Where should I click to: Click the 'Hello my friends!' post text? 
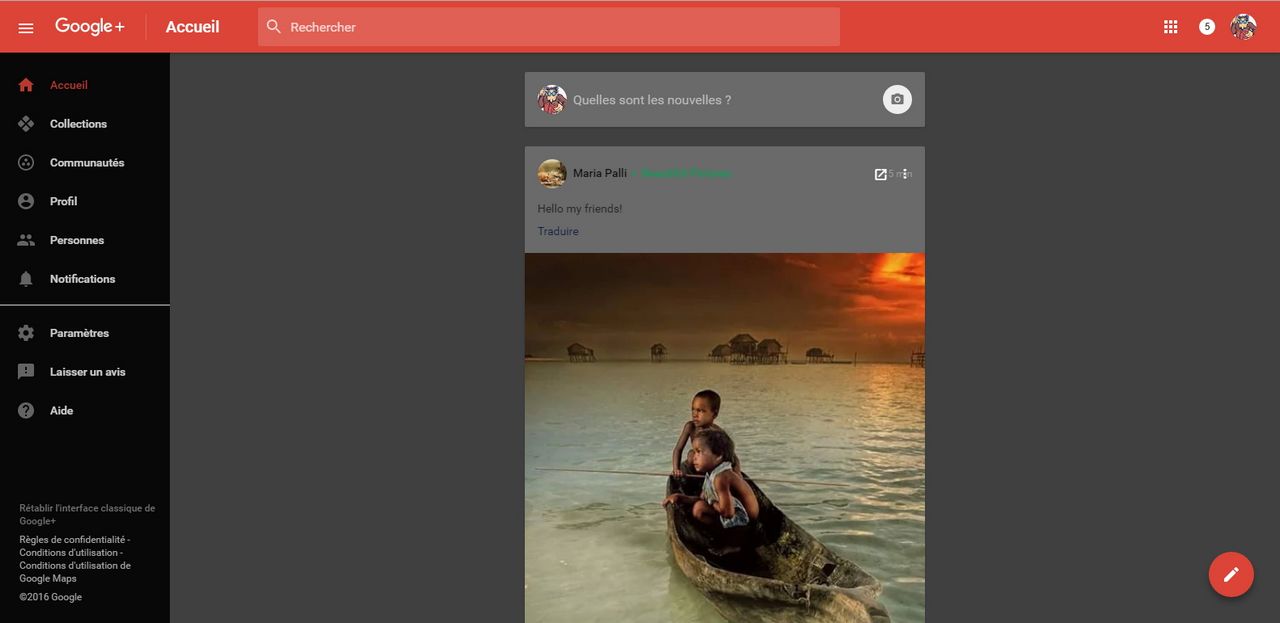tap(580, 209)
